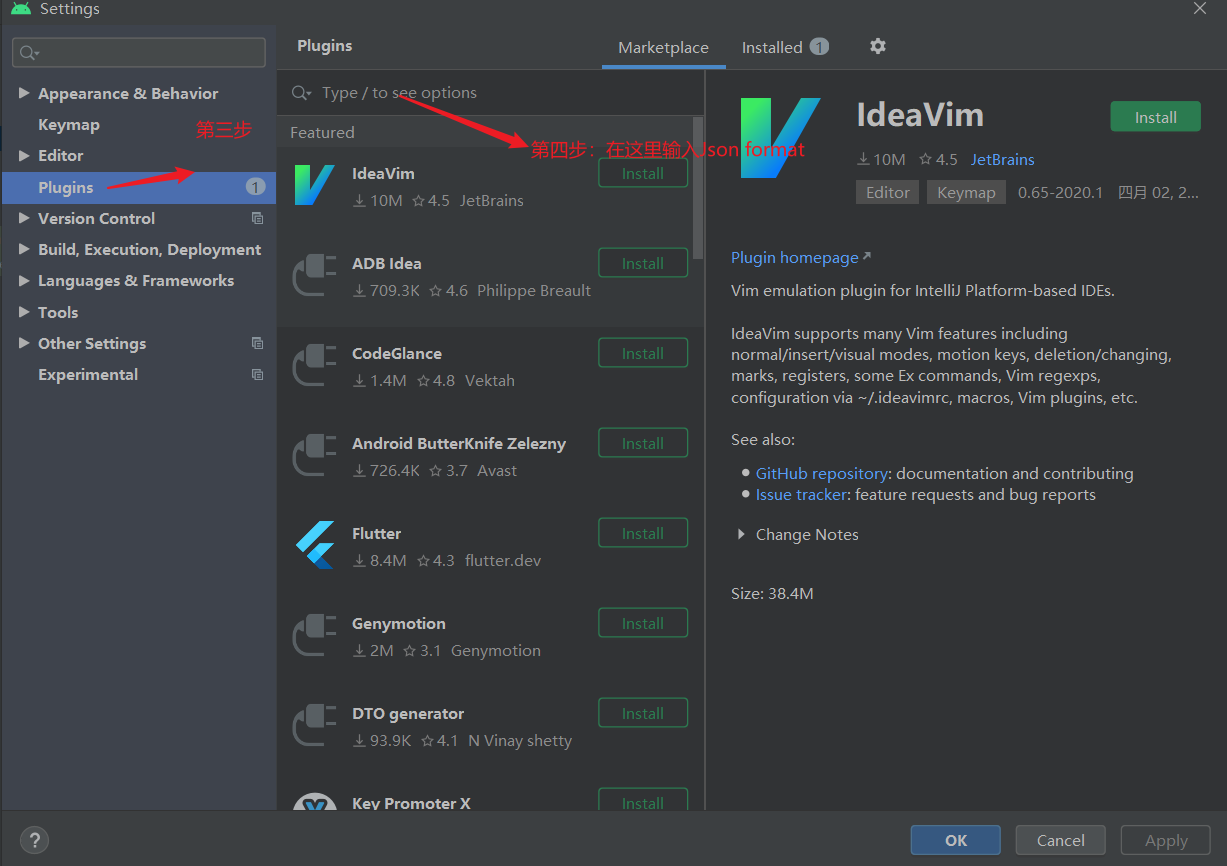The image size is (1227, 866).
Task: Focus the settings search field
Action: tap(139, 53)
